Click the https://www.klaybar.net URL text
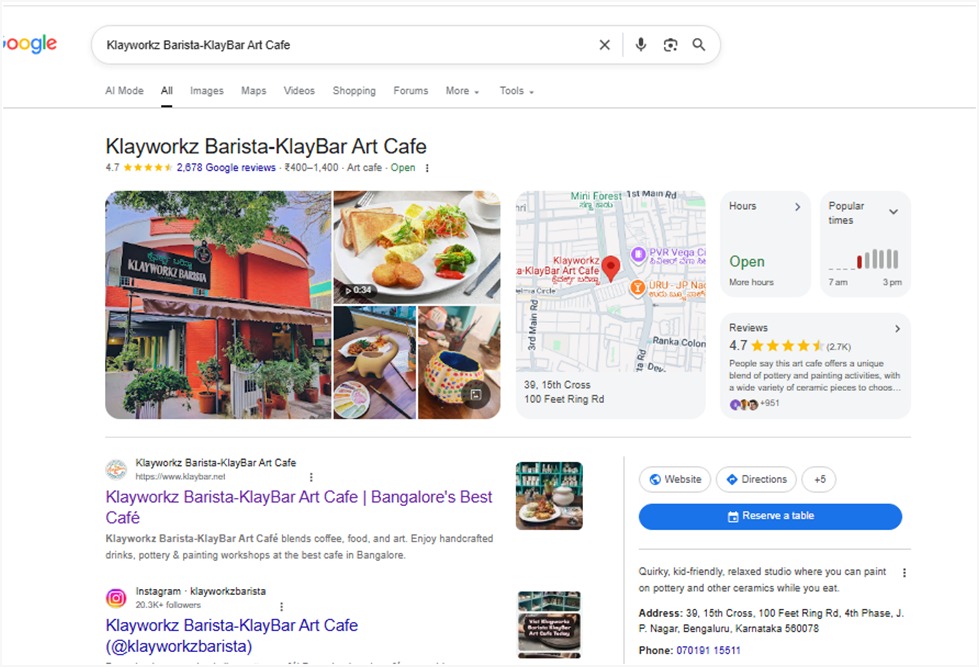The image size is (979, 667). [x=180, y=477]
